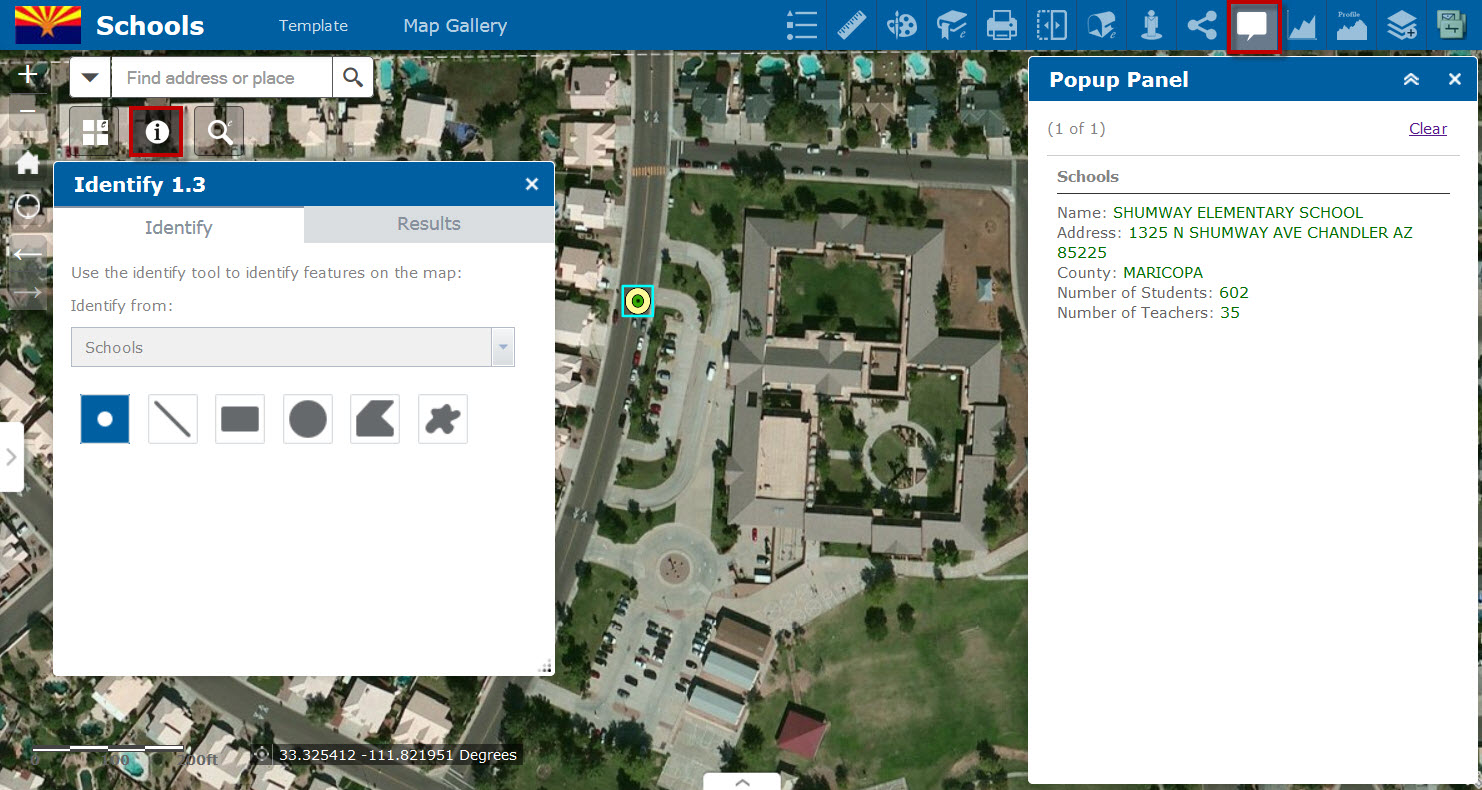Switch to the Identify tab
Screen dimensions: 1482x790
(179, 227)
